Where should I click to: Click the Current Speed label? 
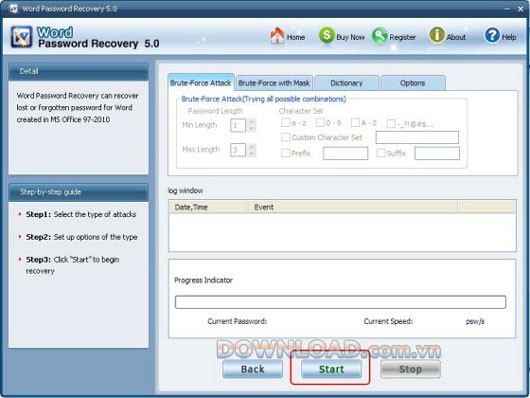(388, 321)
